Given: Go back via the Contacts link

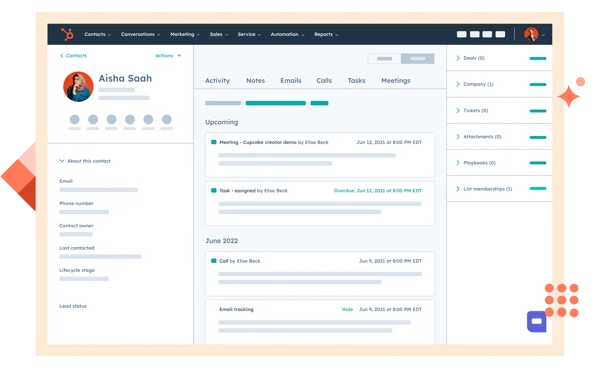Looking at the screenshot, I should pos(73,56).
